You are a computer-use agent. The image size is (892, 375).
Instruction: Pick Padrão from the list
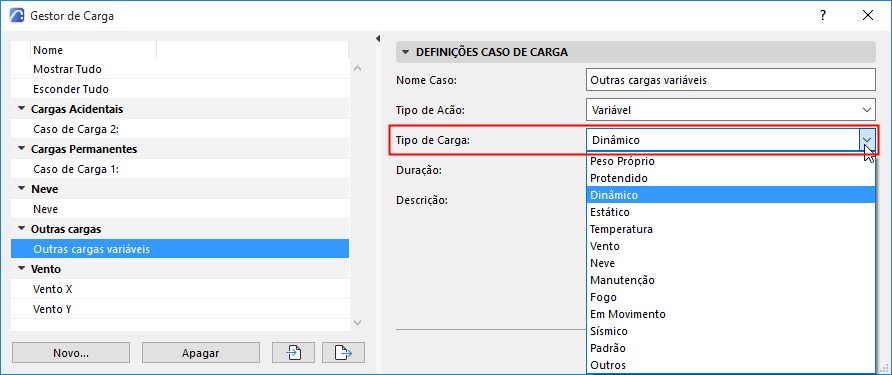[730, 348]
